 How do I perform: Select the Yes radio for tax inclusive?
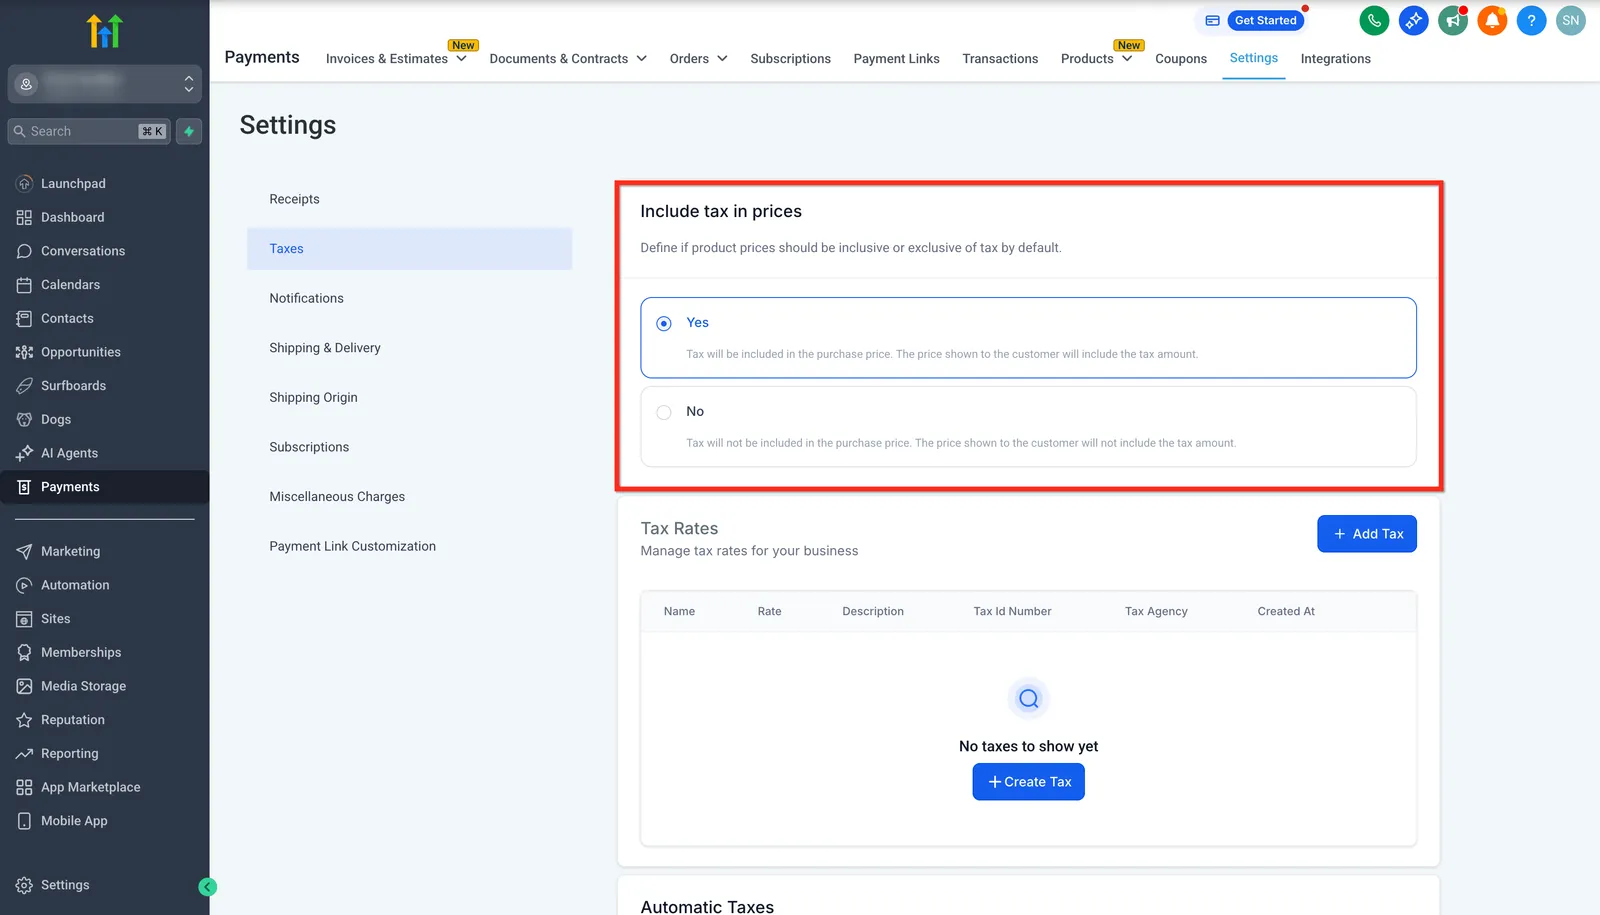point(664,323)
